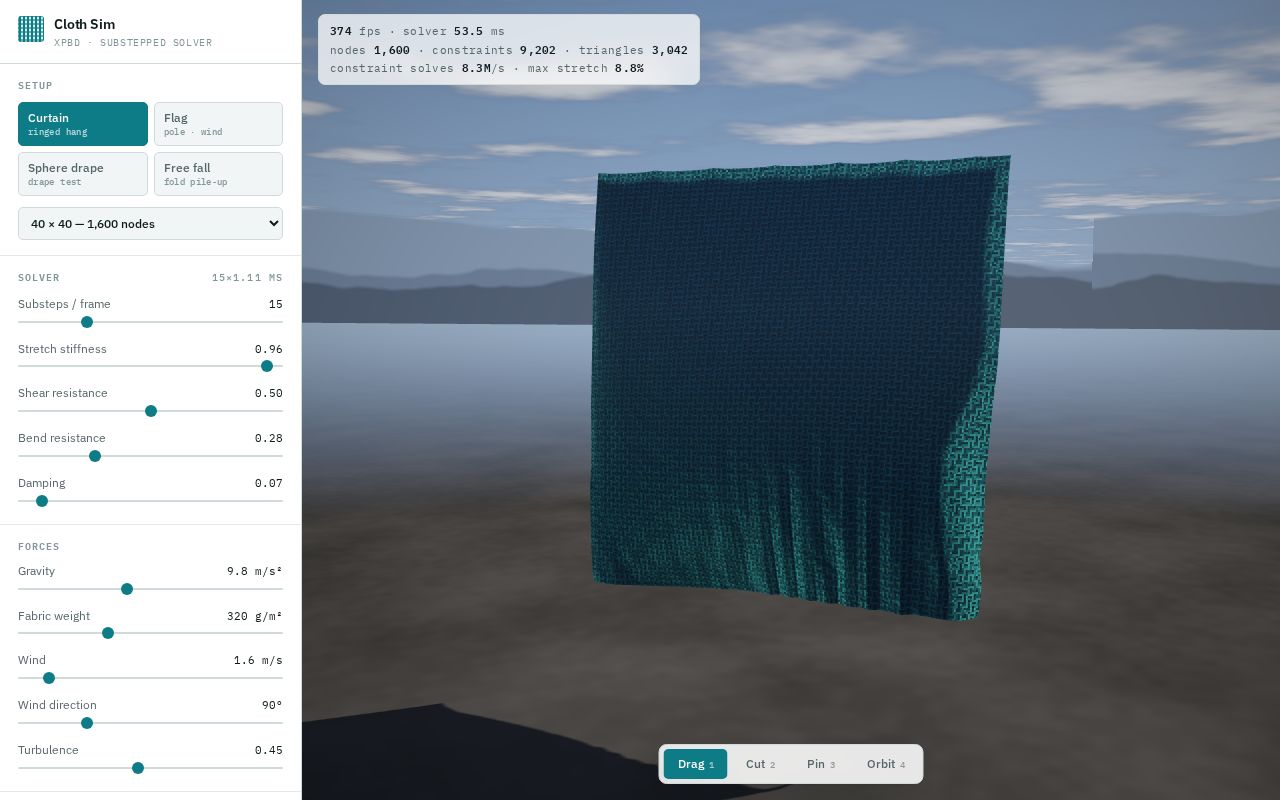Image resolution: width=1280 pixels, height=800 pixels.
Task: Activate the Orbit tool
Action: coord(886,764)
